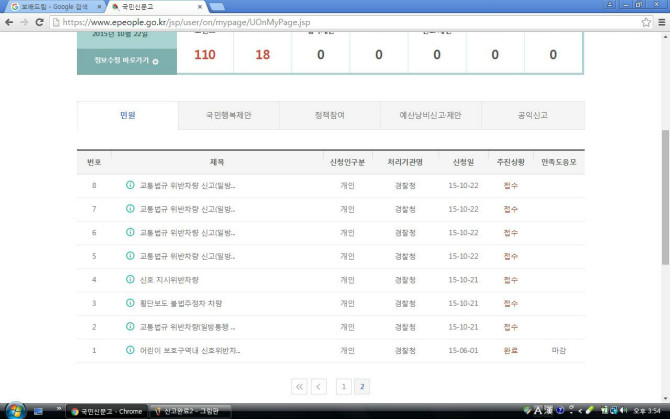Image resolution: width=670 pixels, height=419 pixels.
Task: Go back to the previous page
Action: pos(9,22)
